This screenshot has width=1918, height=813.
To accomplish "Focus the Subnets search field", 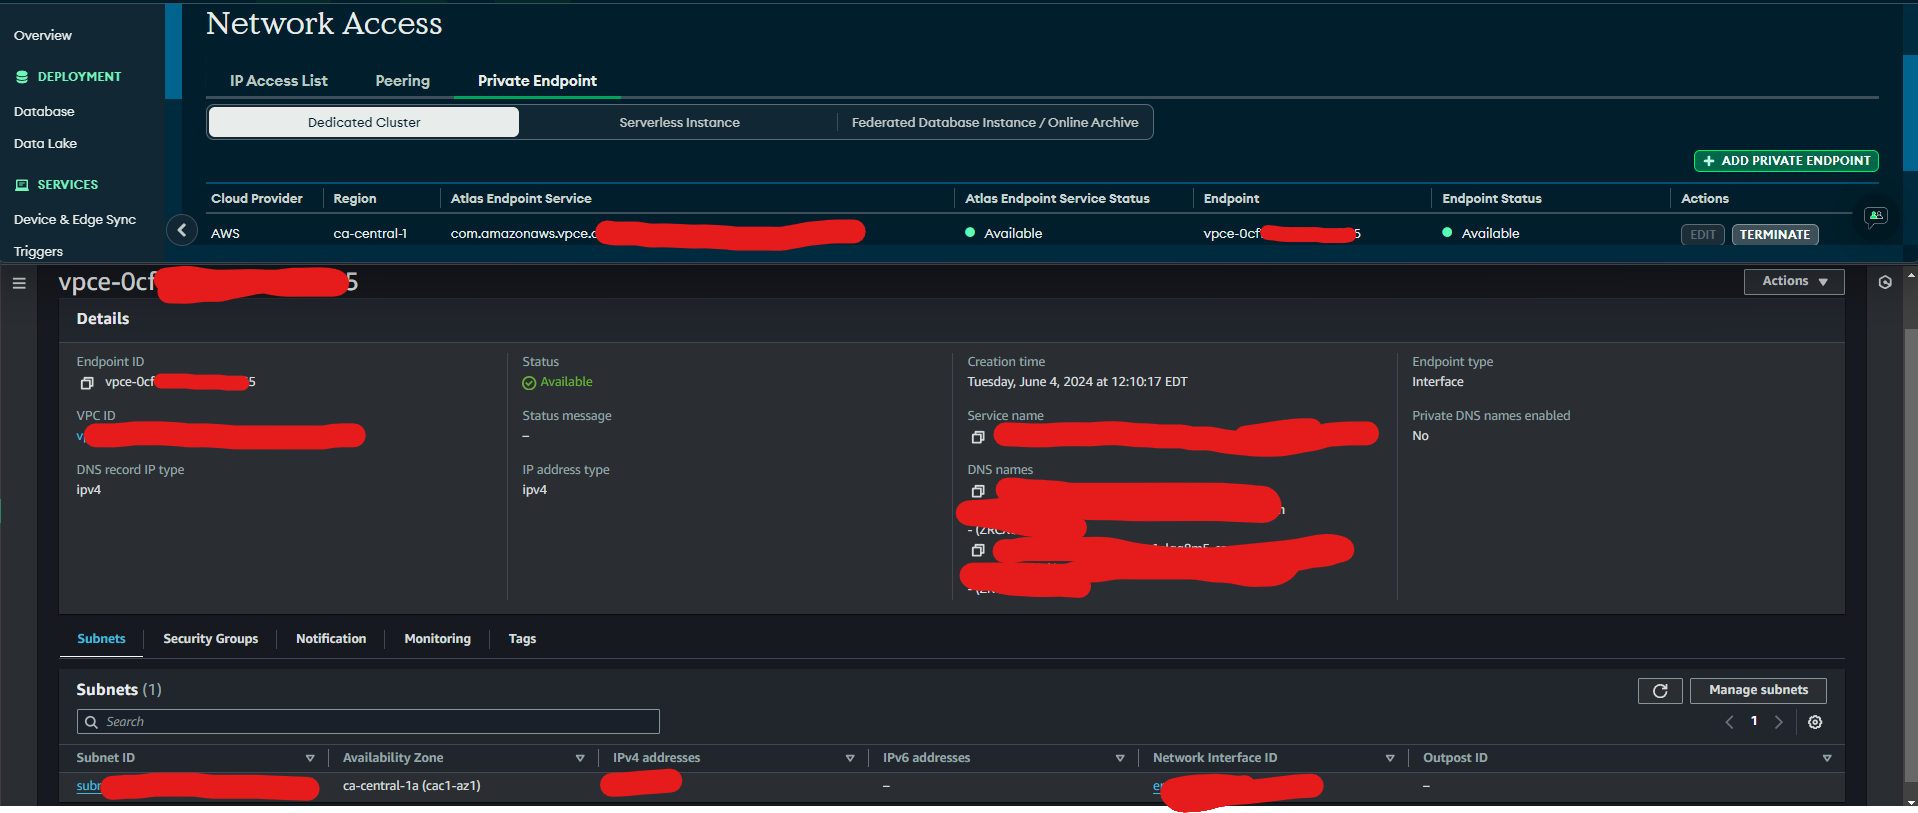I will click(x=368, y=722).
